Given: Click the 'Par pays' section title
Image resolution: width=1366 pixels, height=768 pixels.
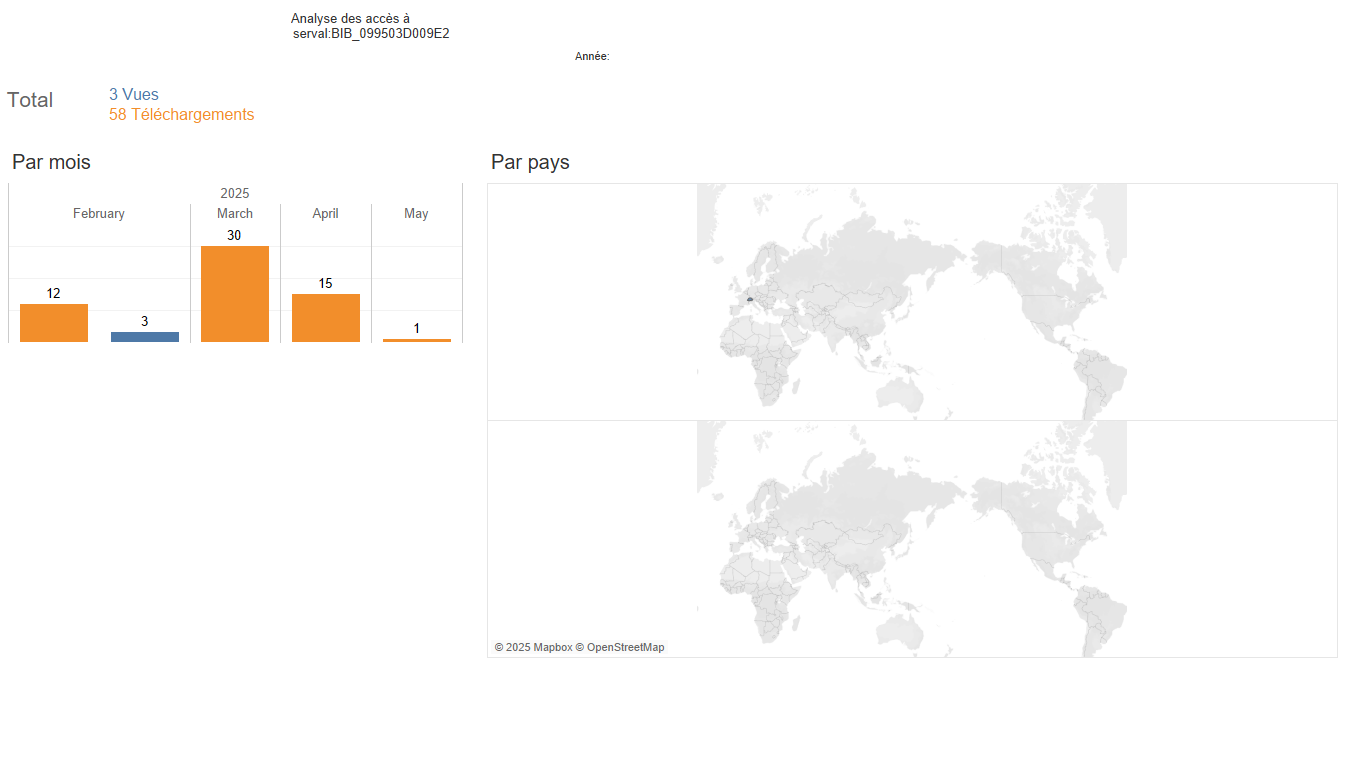Looking at the screenshot, I should click(x=530, y=162).
